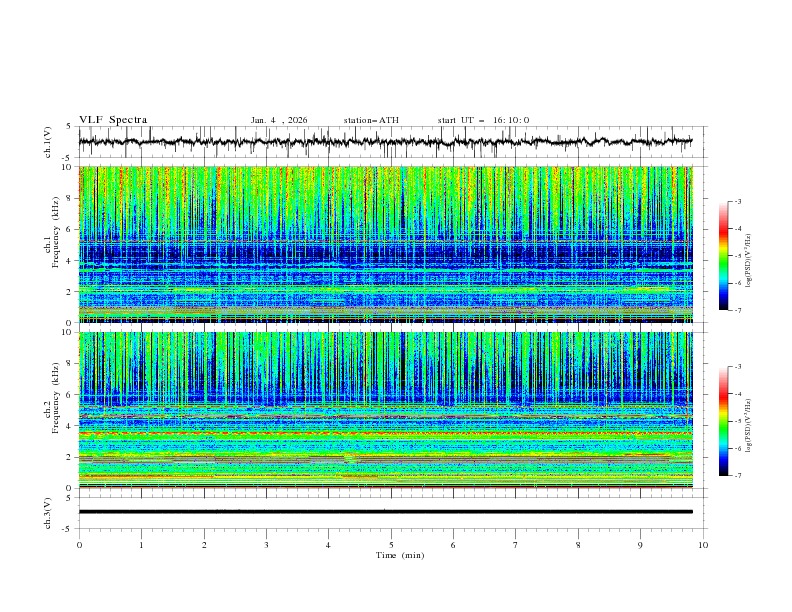Click the "-3" value on the upper colorbar
This screenshot has height=612, width=792.
(738, 201)
